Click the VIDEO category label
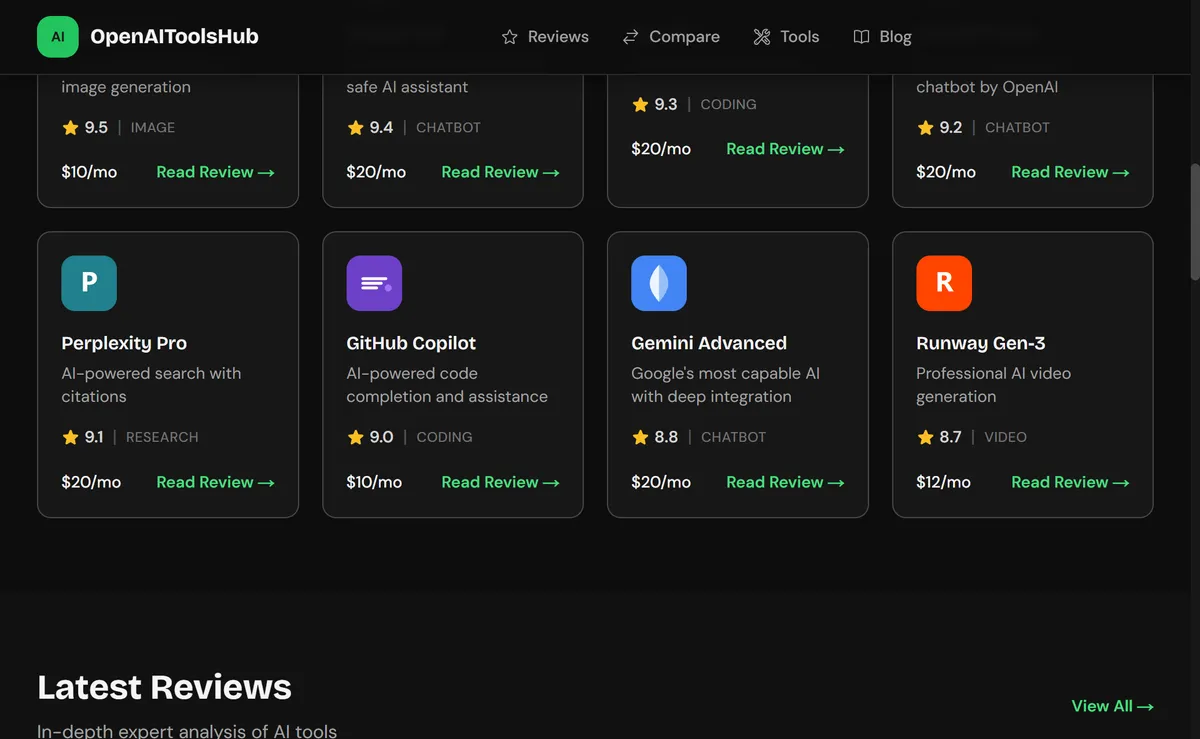This screenshot has height=739, width=1200. click(x=1005, y=437)
